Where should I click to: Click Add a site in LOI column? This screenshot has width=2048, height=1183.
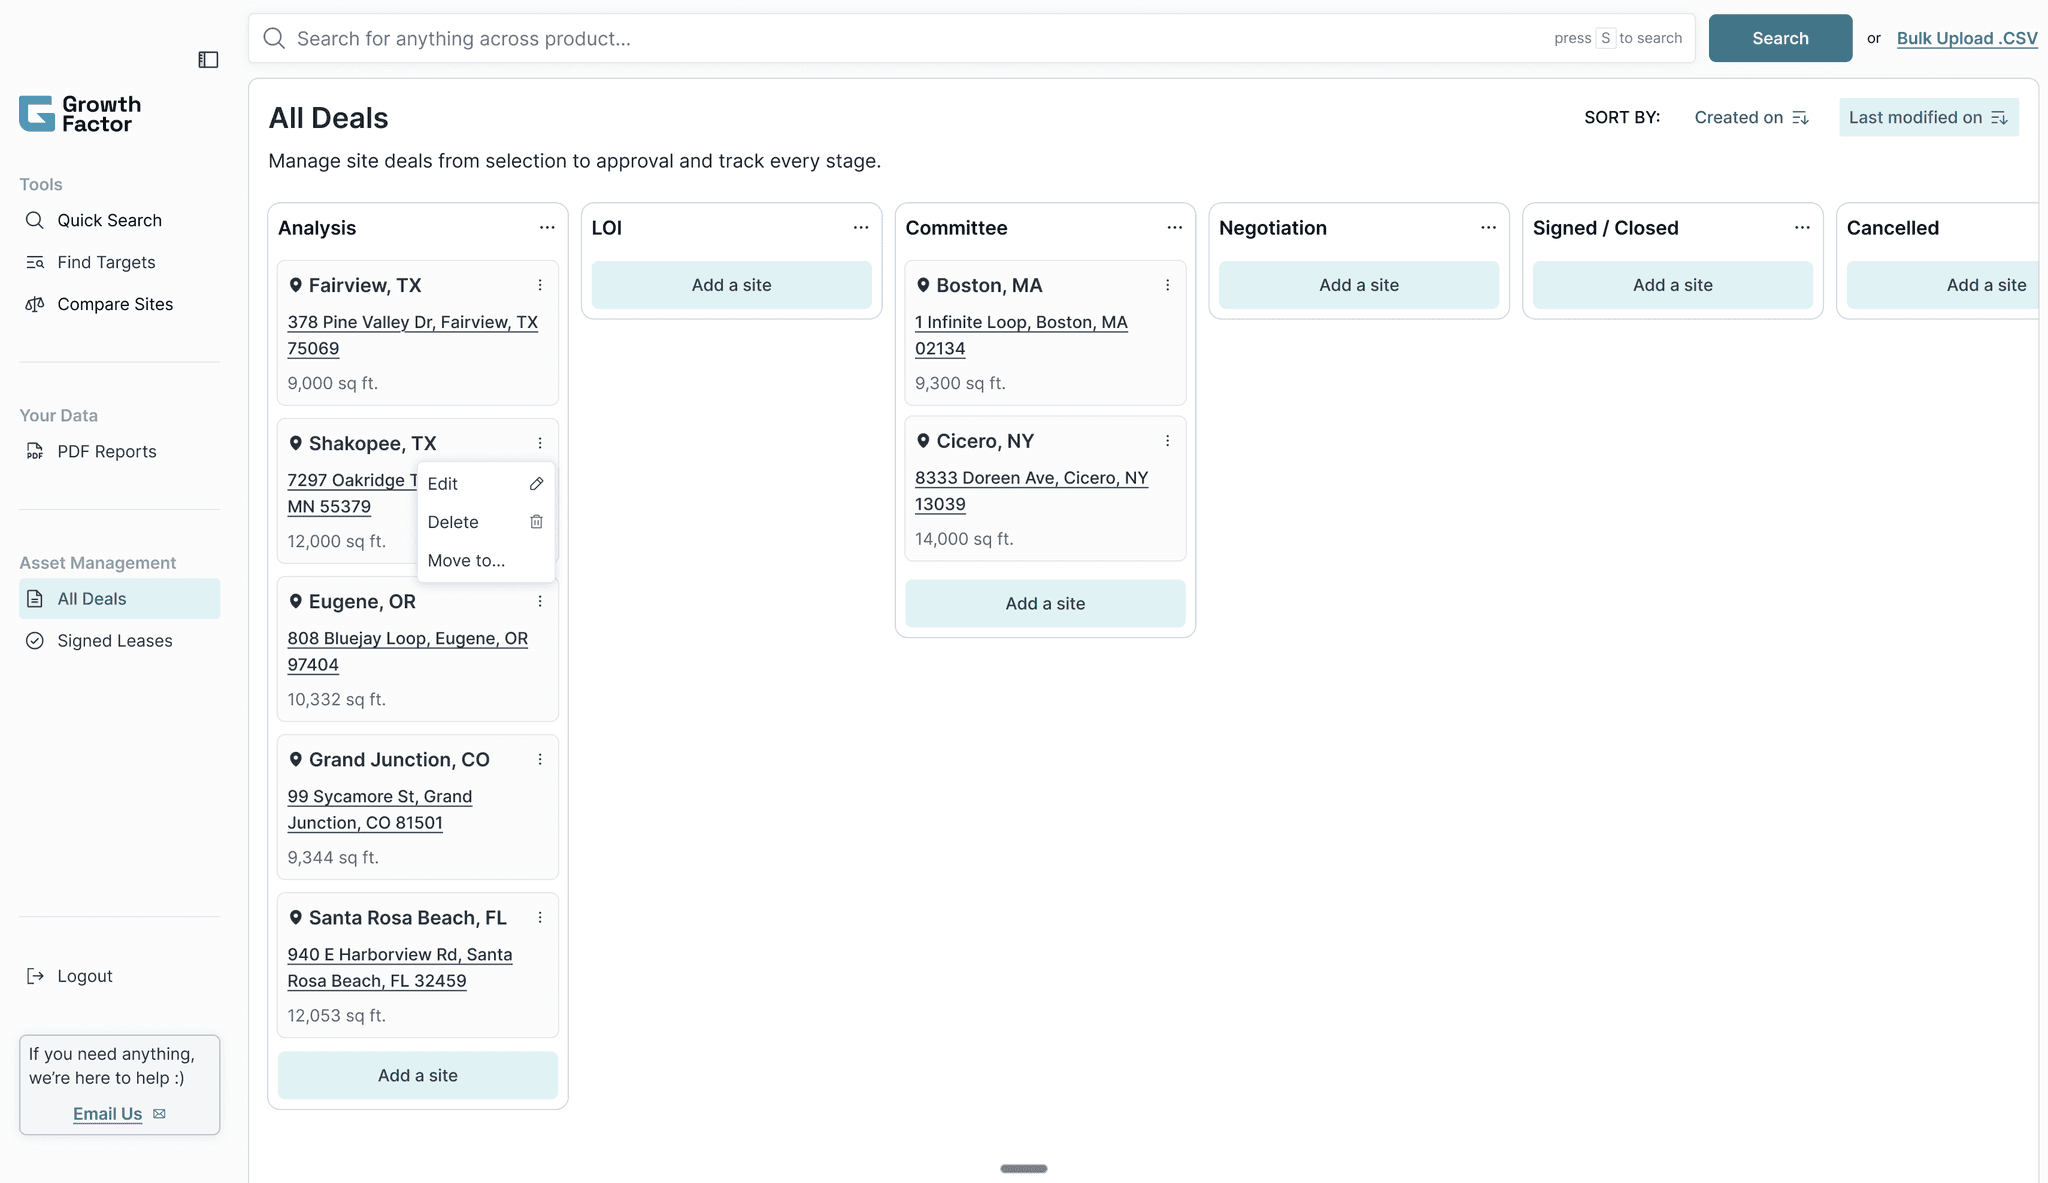(731, 285)
